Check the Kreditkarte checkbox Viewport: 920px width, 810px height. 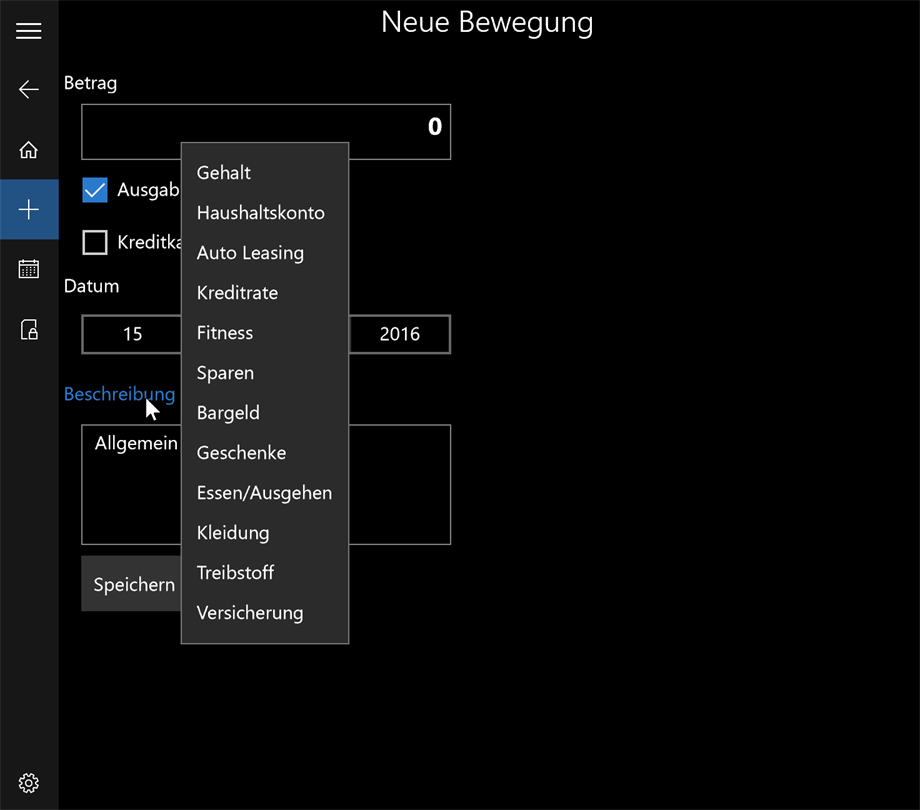tap(95, 242)
